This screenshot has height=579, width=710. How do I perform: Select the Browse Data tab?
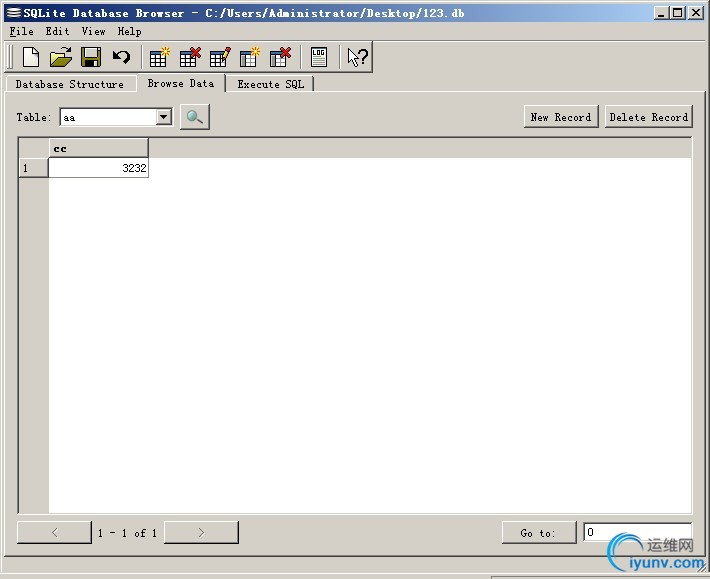pos(181,83)
